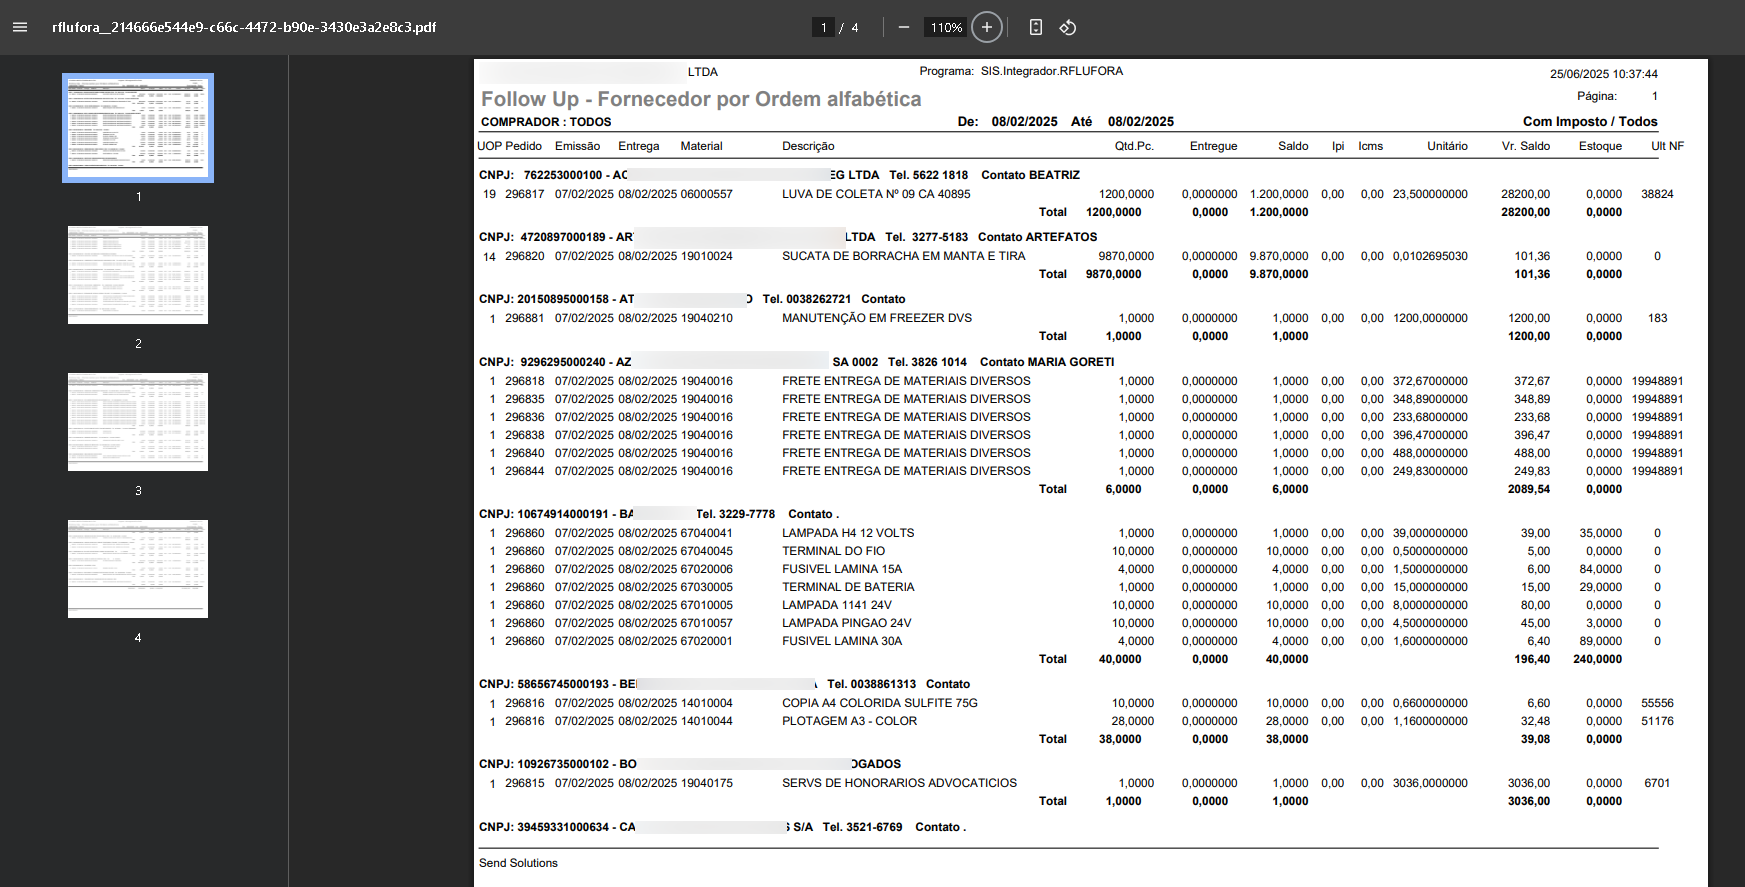This screenshot has height=887, width=1745.
Task: Click the 'Tel. 3521-6769' phone text
Action: click(862, 827)
